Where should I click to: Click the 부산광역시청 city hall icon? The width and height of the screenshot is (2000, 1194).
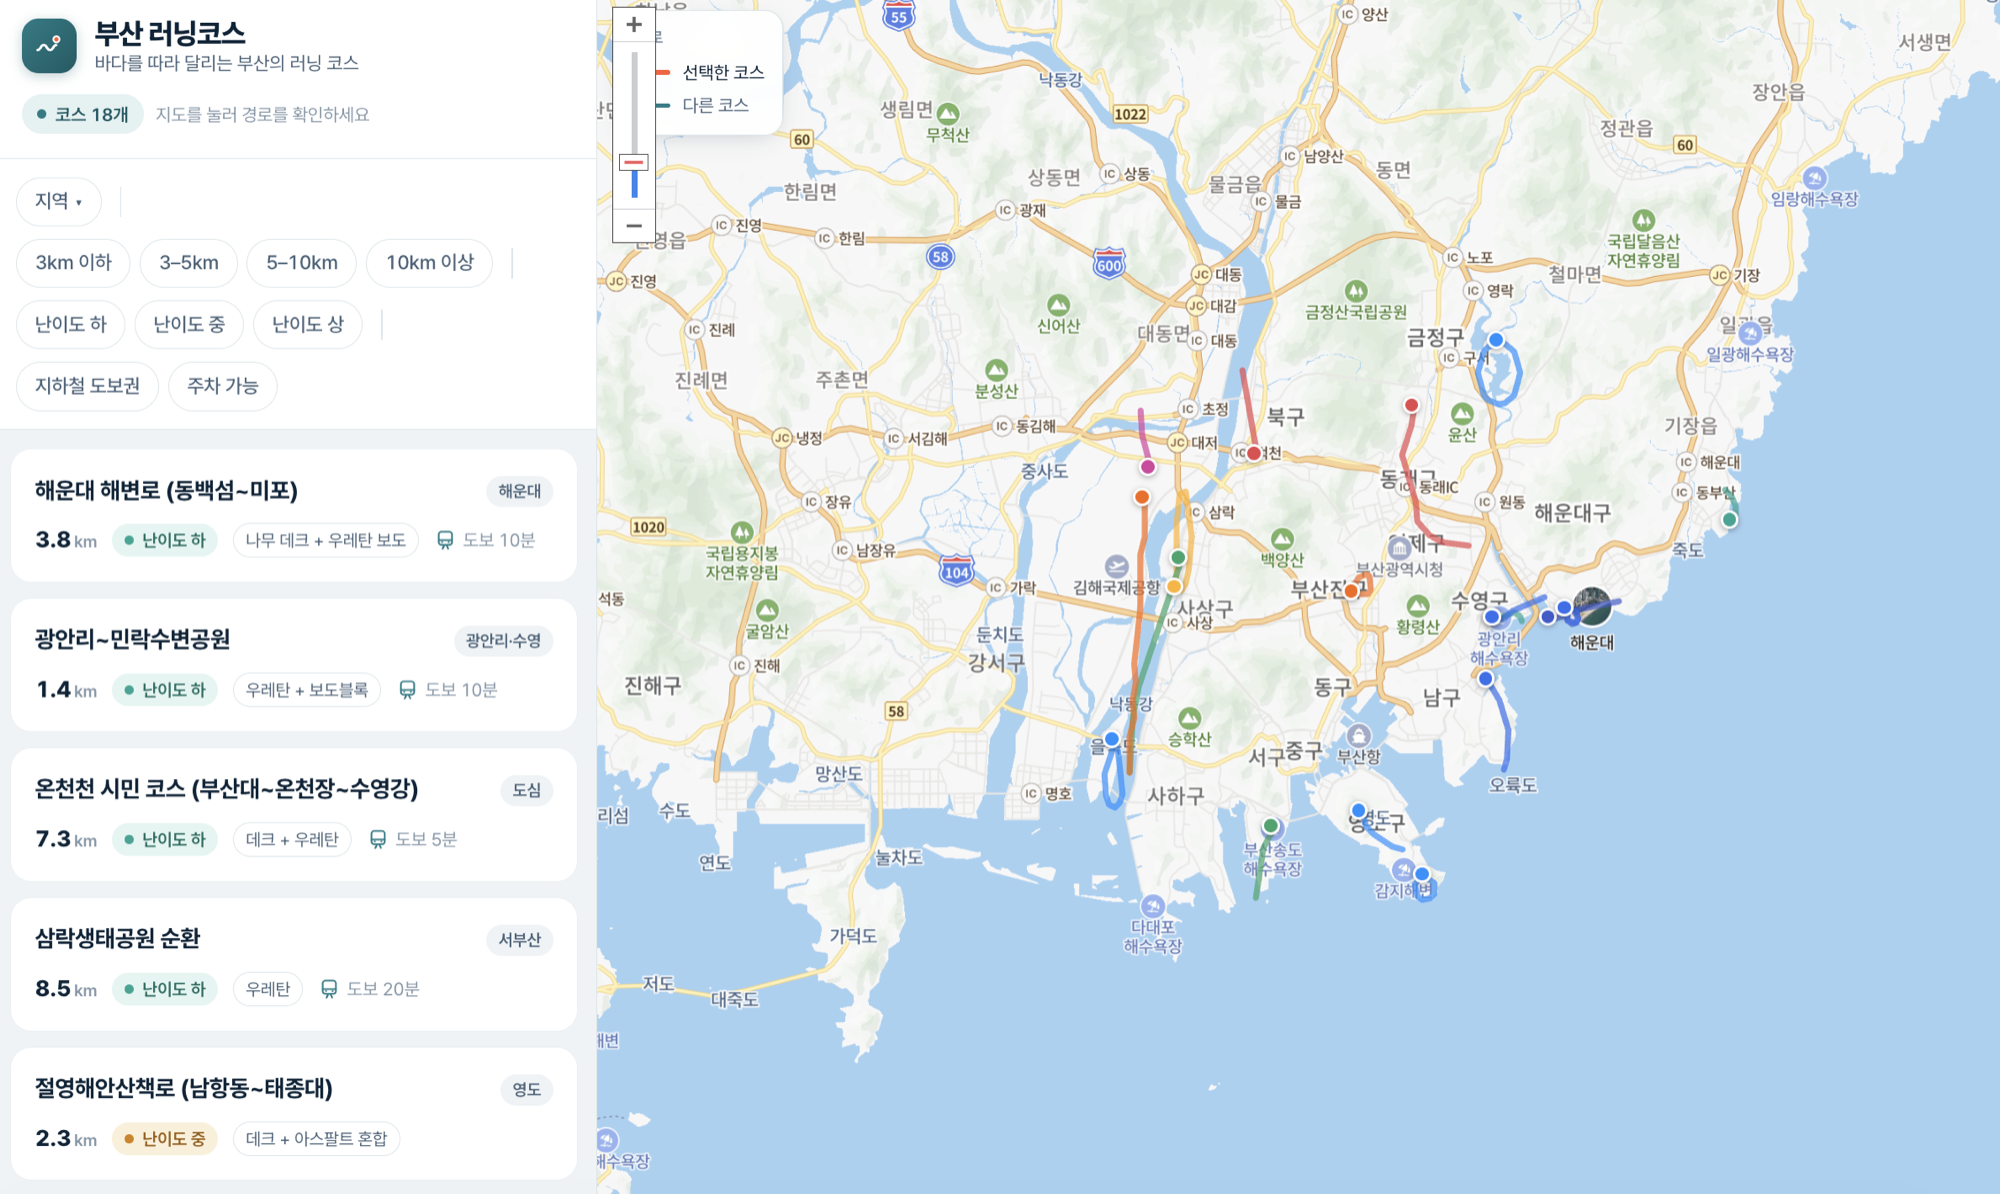(1400, 547)
